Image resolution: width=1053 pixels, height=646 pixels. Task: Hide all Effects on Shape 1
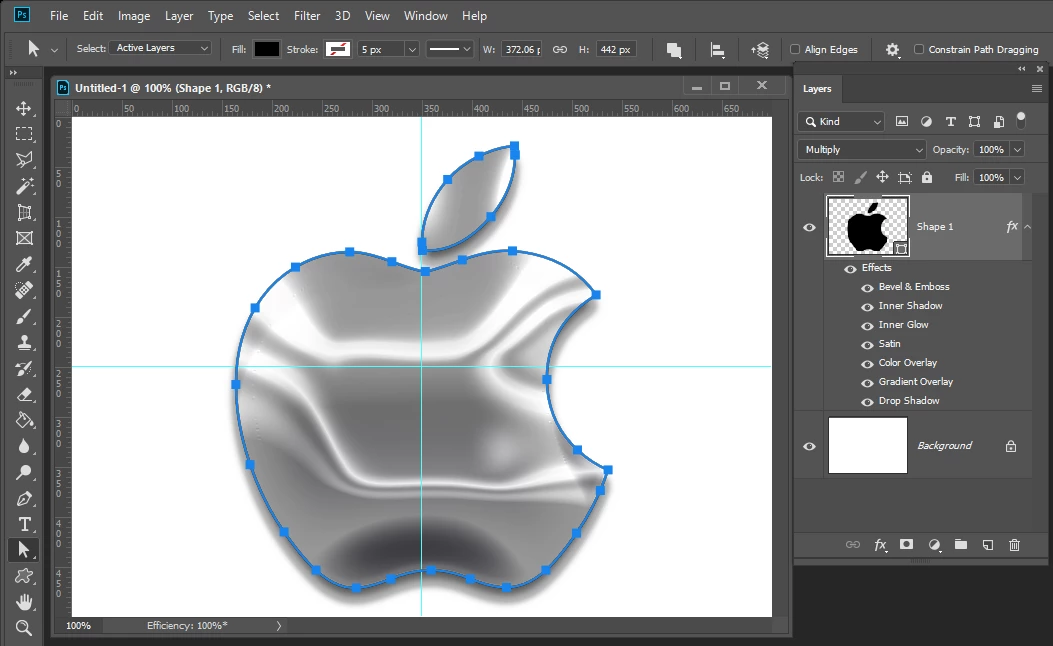tap(850, 268)
